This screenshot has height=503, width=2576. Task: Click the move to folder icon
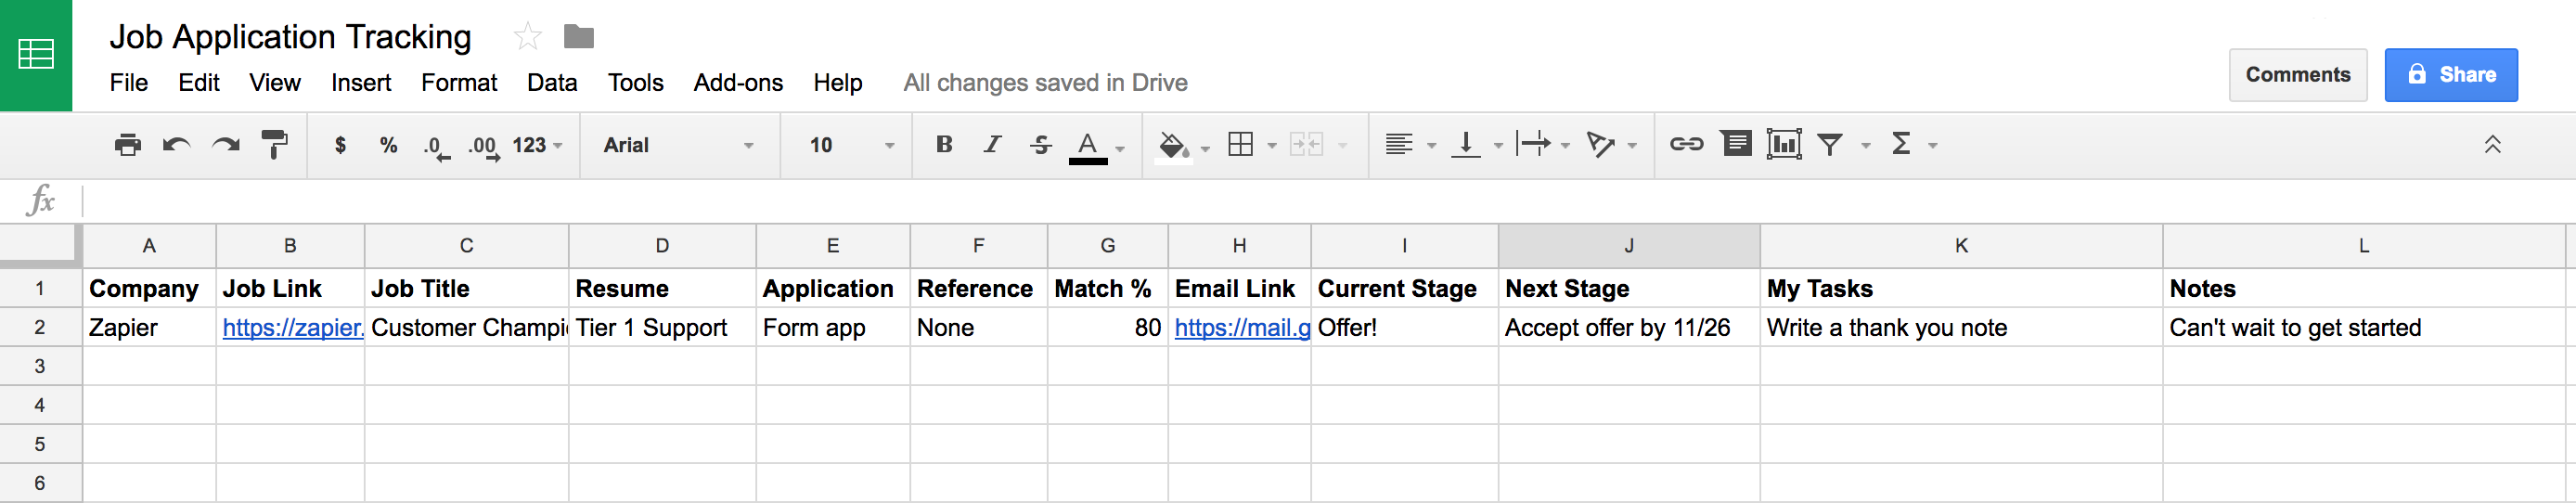(578, 37)
